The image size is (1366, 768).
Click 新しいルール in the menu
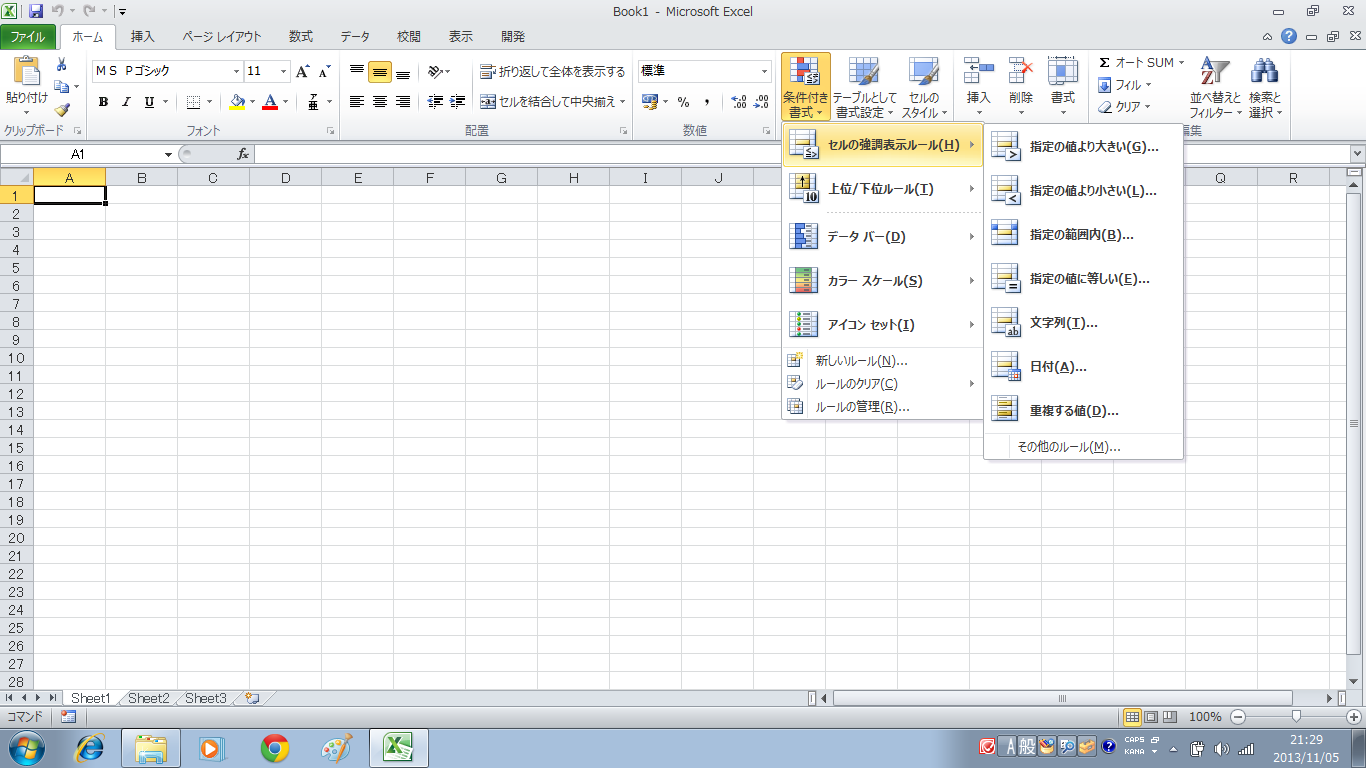(x=860, y=361)
